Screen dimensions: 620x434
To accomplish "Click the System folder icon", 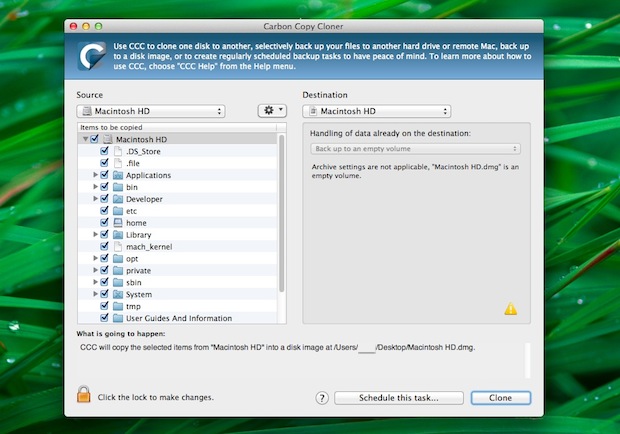I will pyautogui.click(x=118, y=294).
